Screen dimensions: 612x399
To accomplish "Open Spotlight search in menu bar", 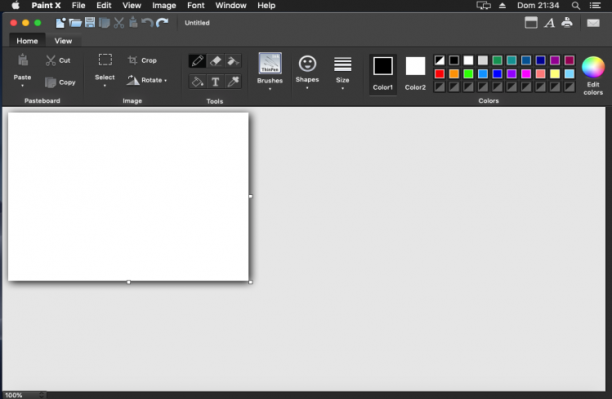I will [576, 5].
